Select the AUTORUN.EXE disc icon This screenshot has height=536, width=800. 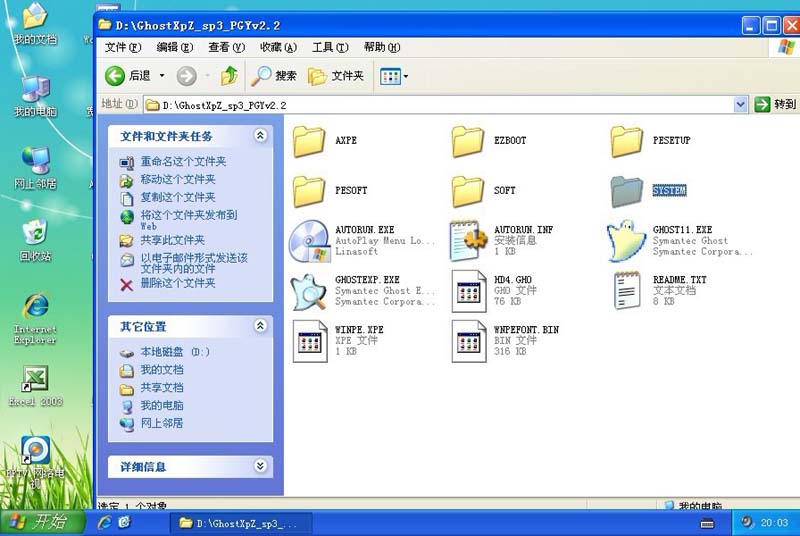(x=309, y=241)
